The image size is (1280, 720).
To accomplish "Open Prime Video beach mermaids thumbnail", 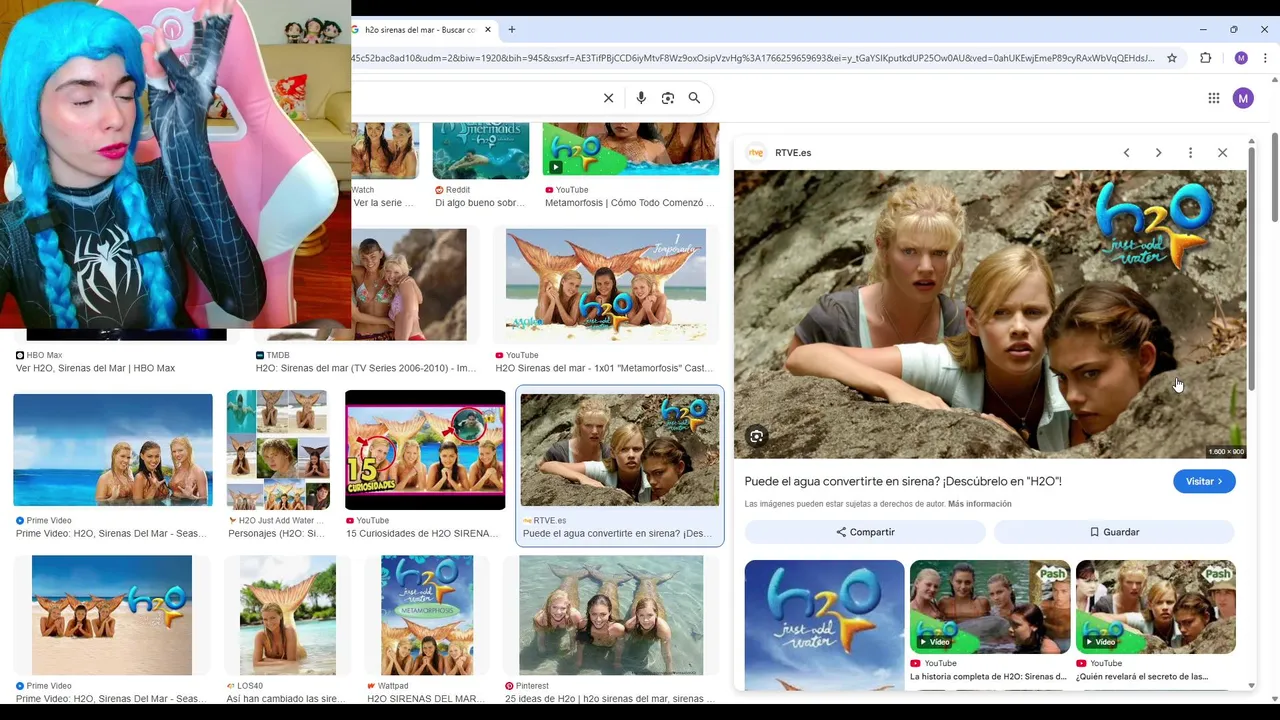I will (x=113, y=450).
